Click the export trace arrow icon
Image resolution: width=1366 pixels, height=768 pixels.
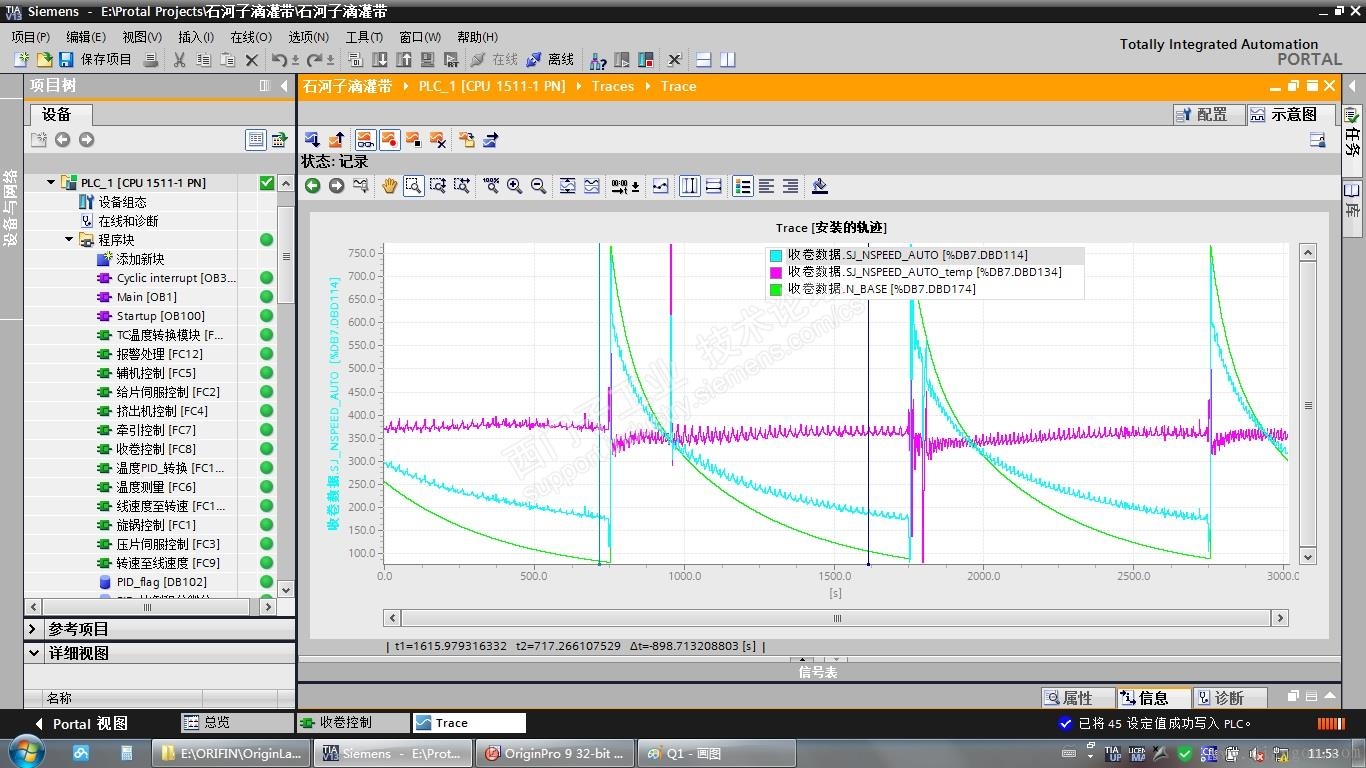(490, 140)
